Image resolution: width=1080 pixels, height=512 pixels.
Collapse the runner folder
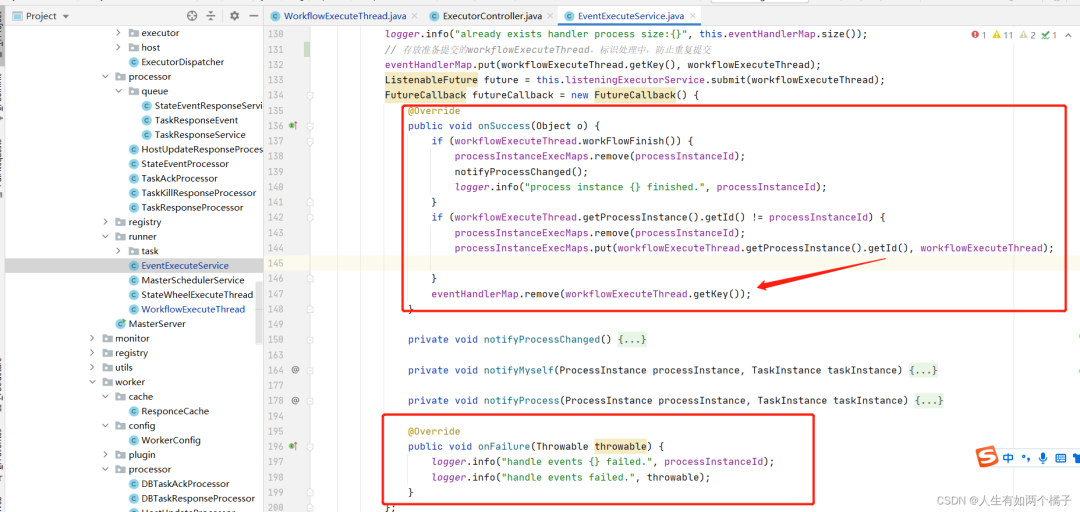(105, 236)
